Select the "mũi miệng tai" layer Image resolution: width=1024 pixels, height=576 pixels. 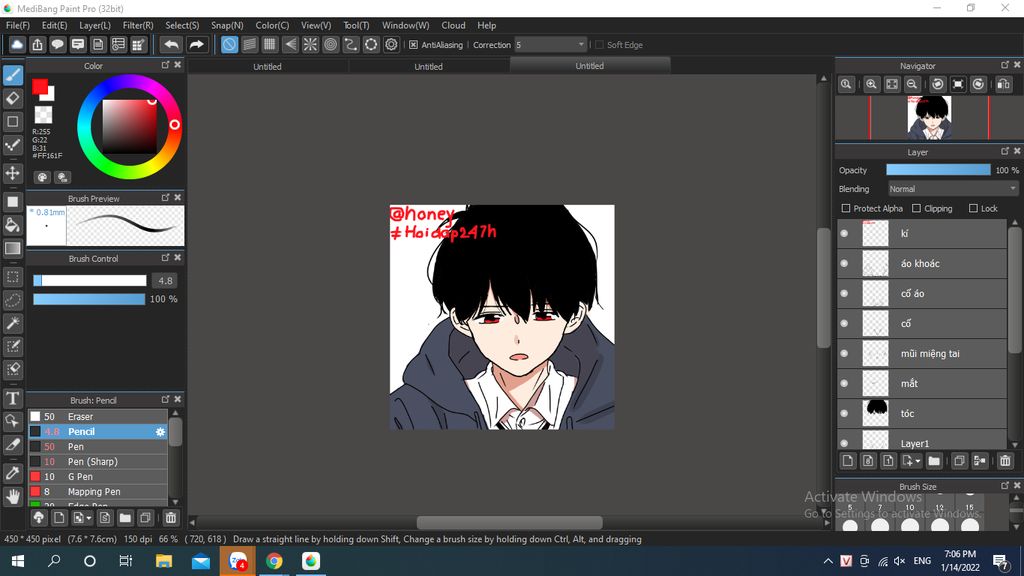tap(922, 353)
